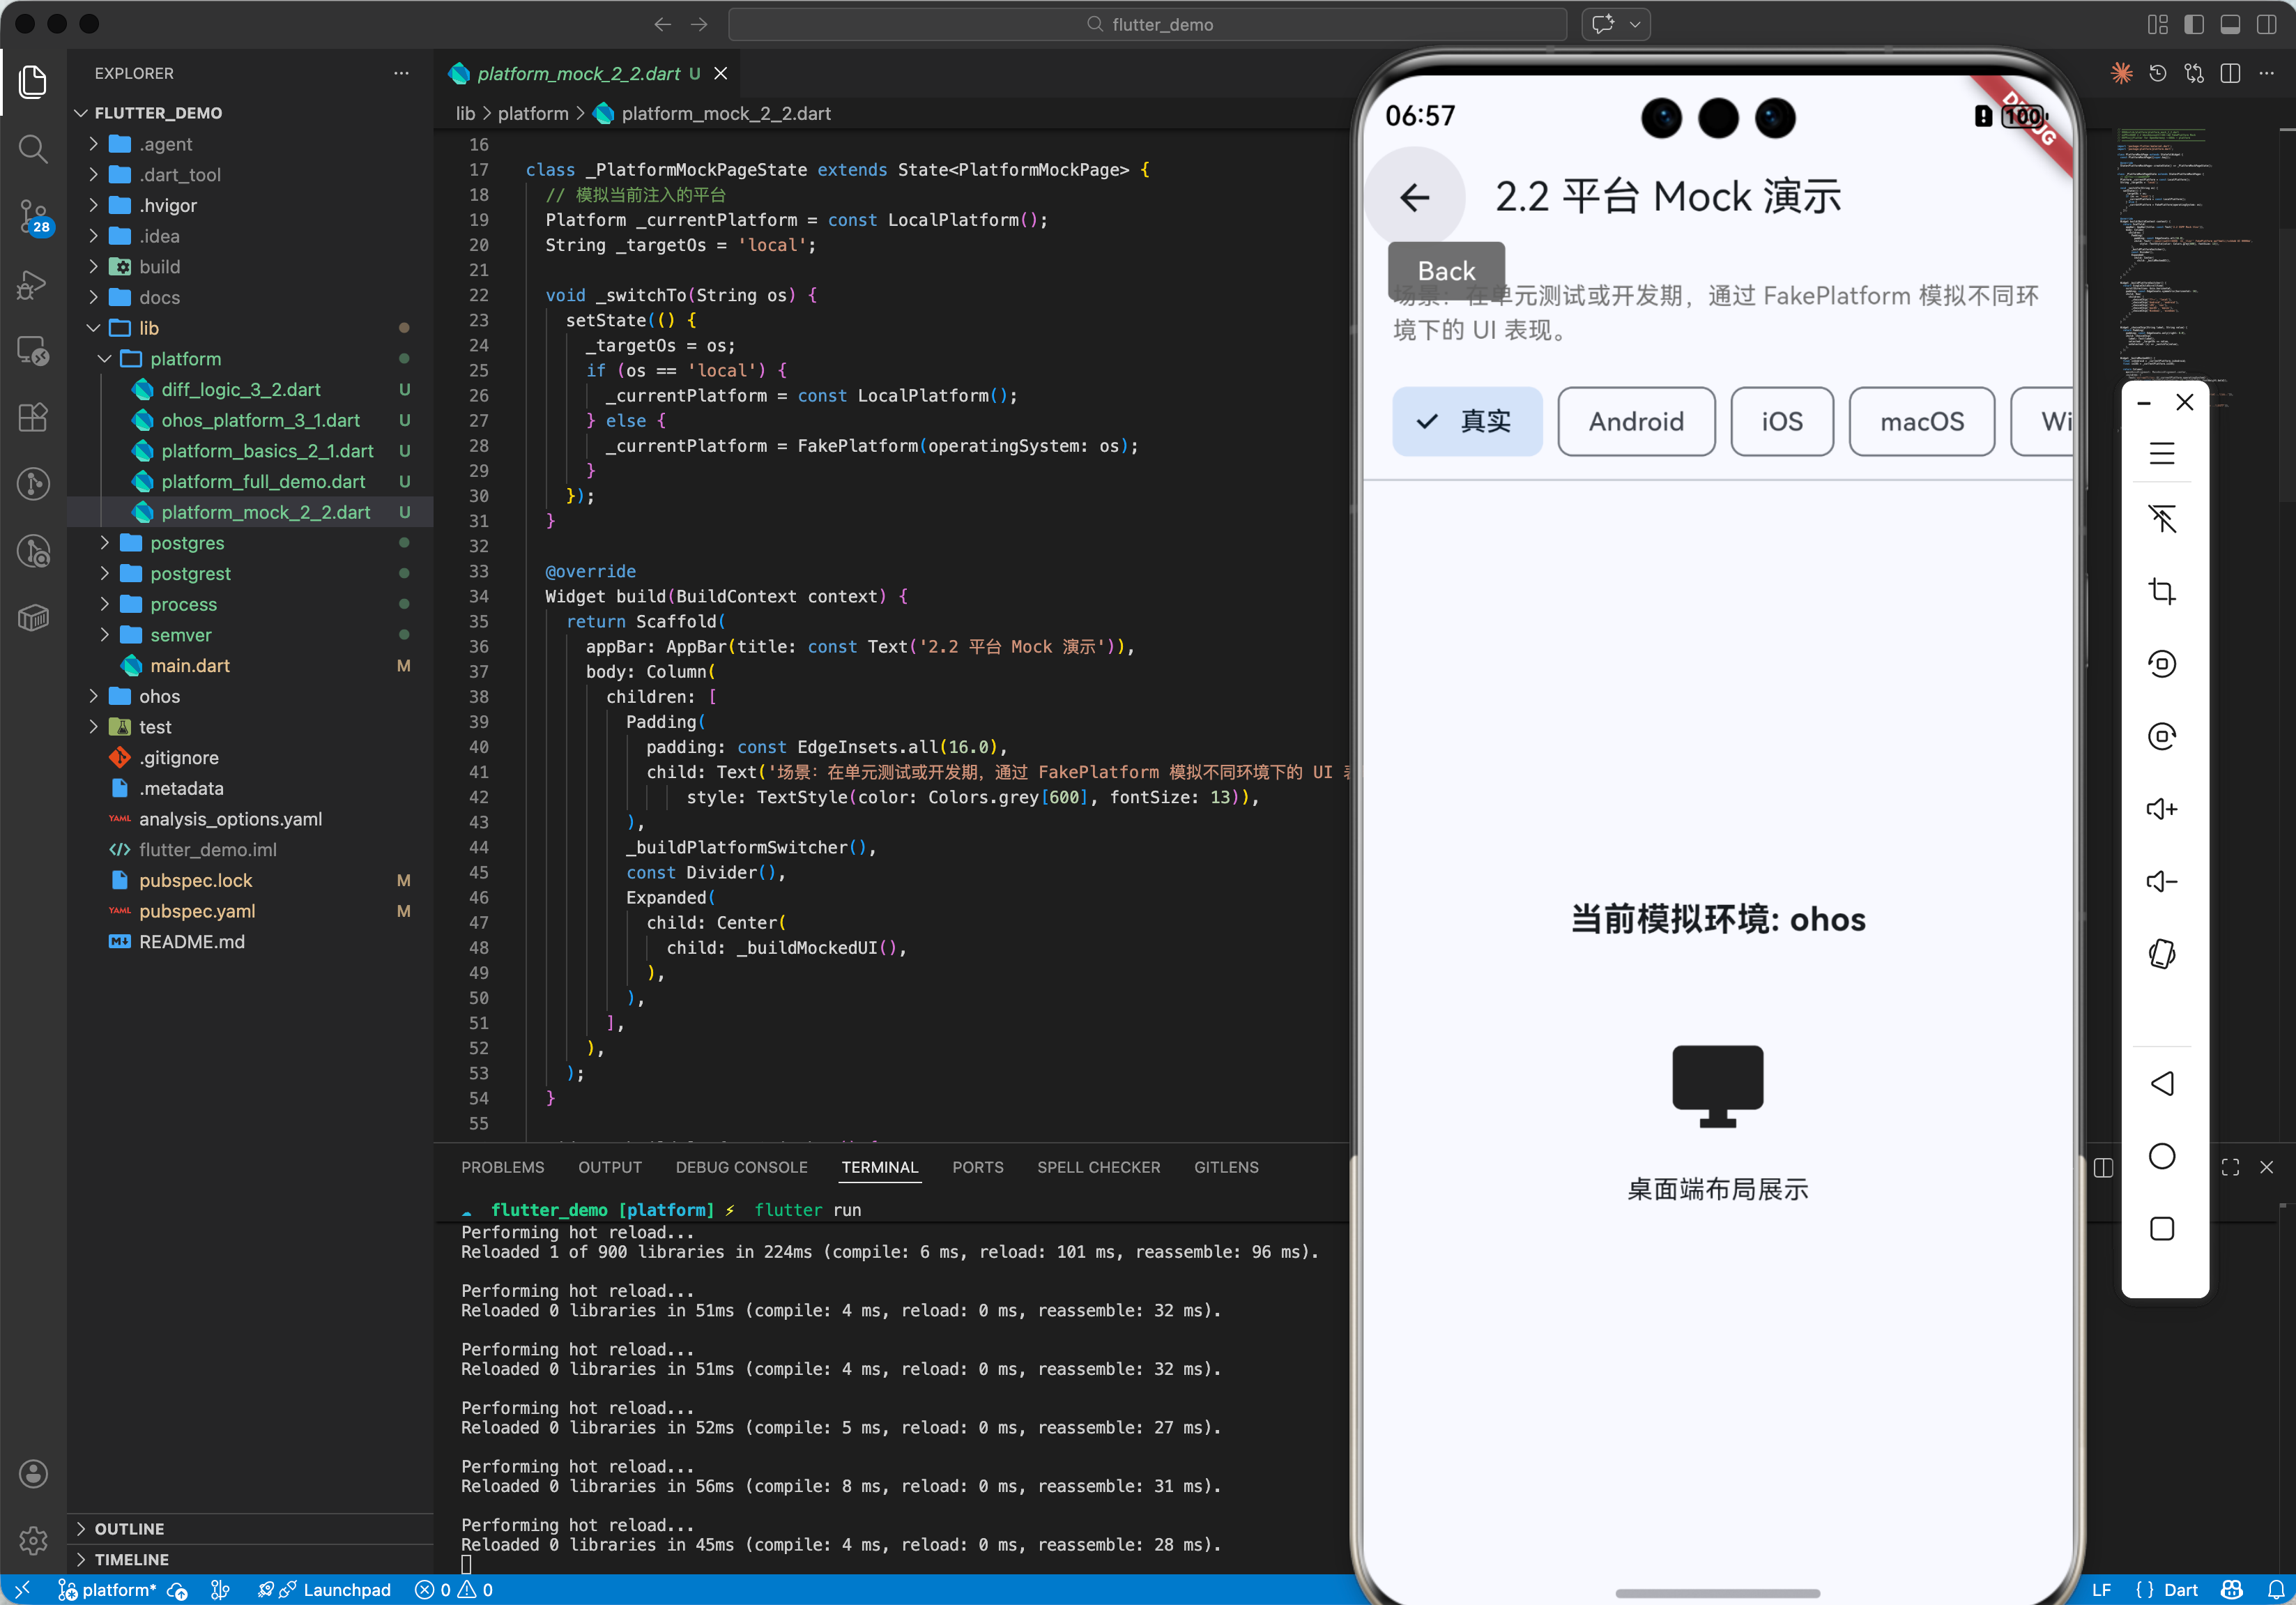
Task: Switch to the DEBUG CONSOLE tab
Action: (x=741, y=1167)
